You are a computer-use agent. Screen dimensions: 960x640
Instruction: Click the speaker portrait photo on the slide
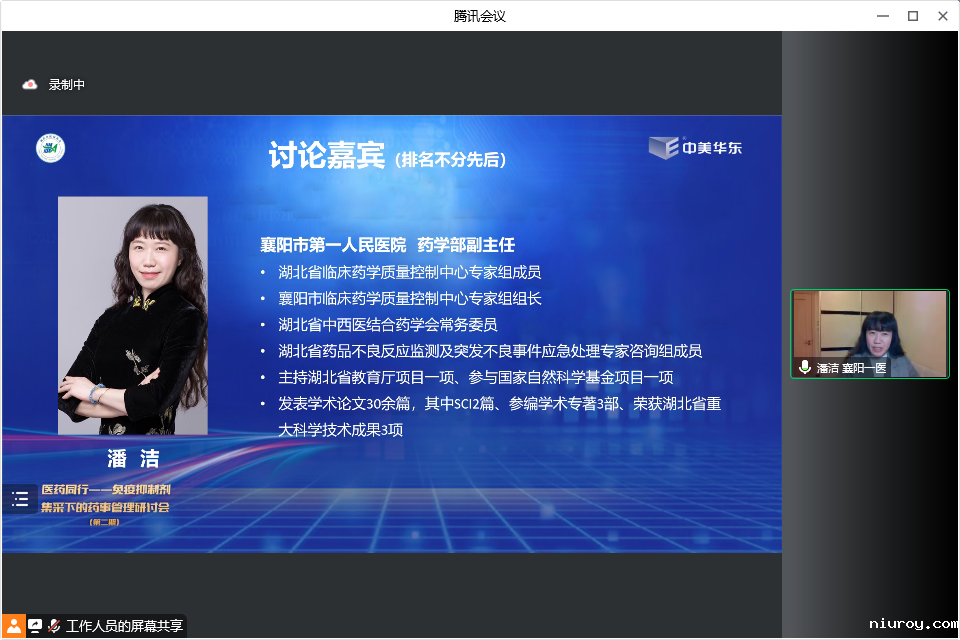click(x=132, y=315)
